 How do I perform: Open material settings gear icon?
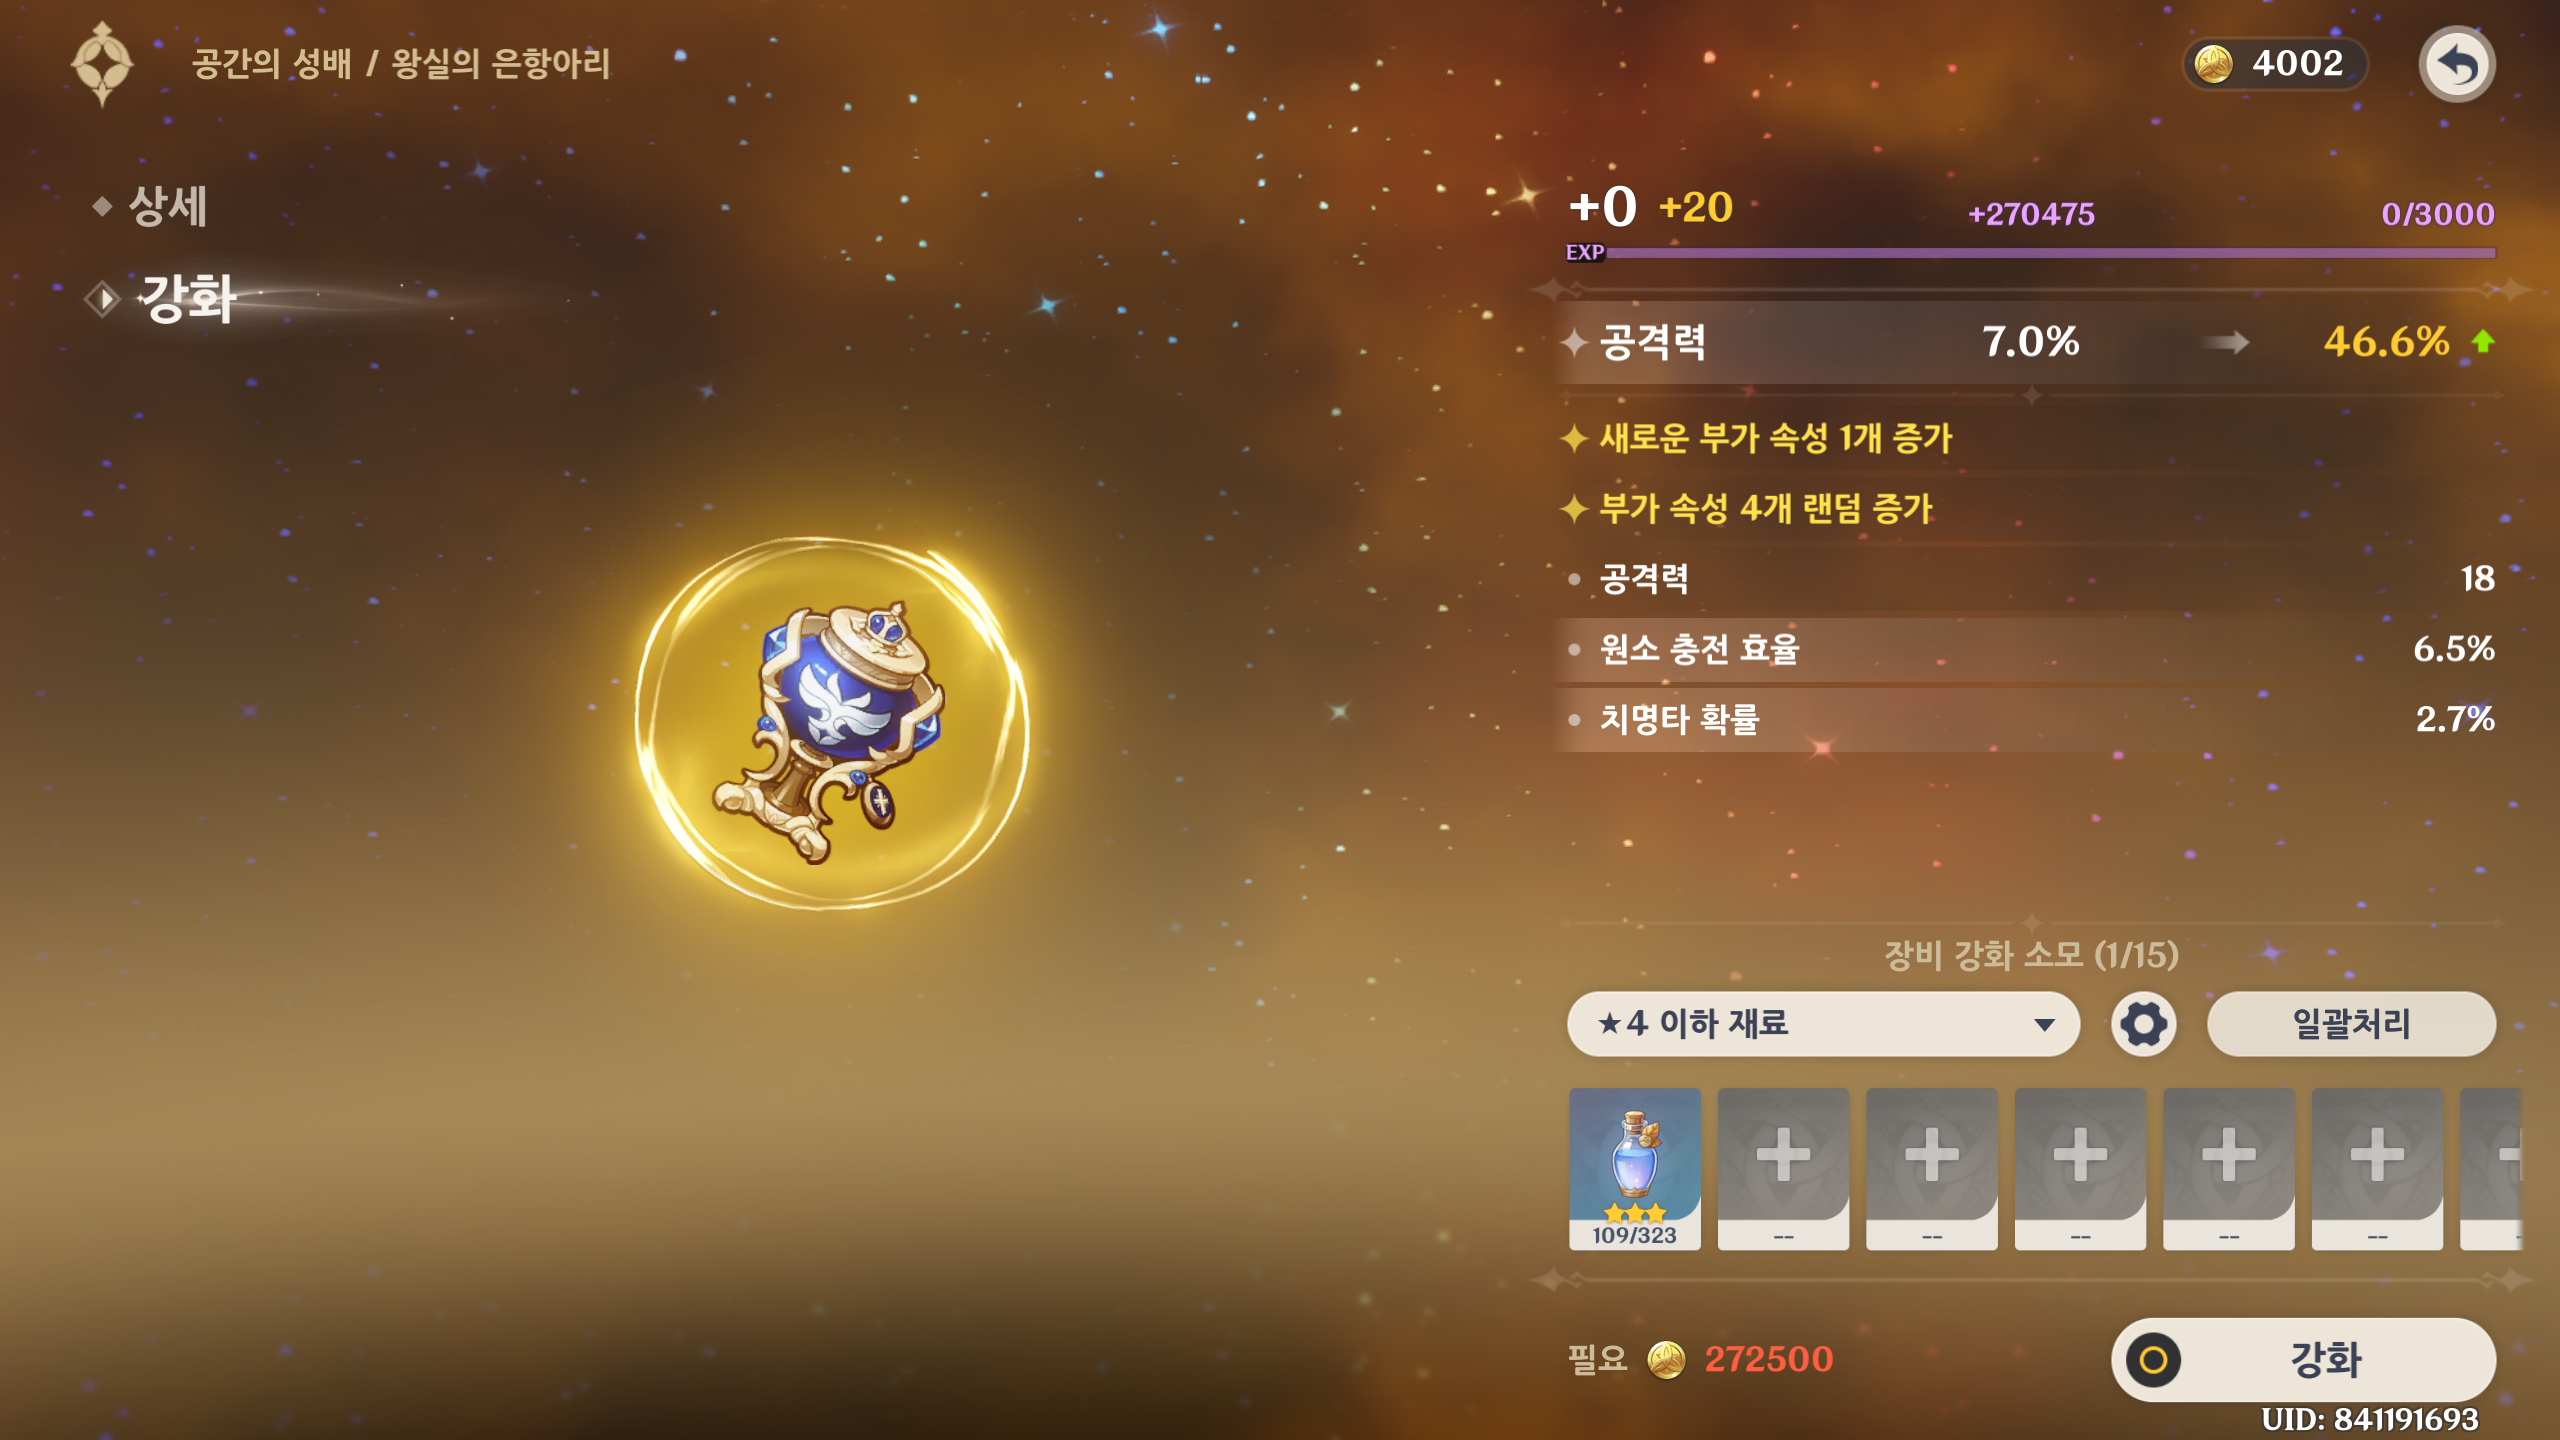pos(2143,1024)
